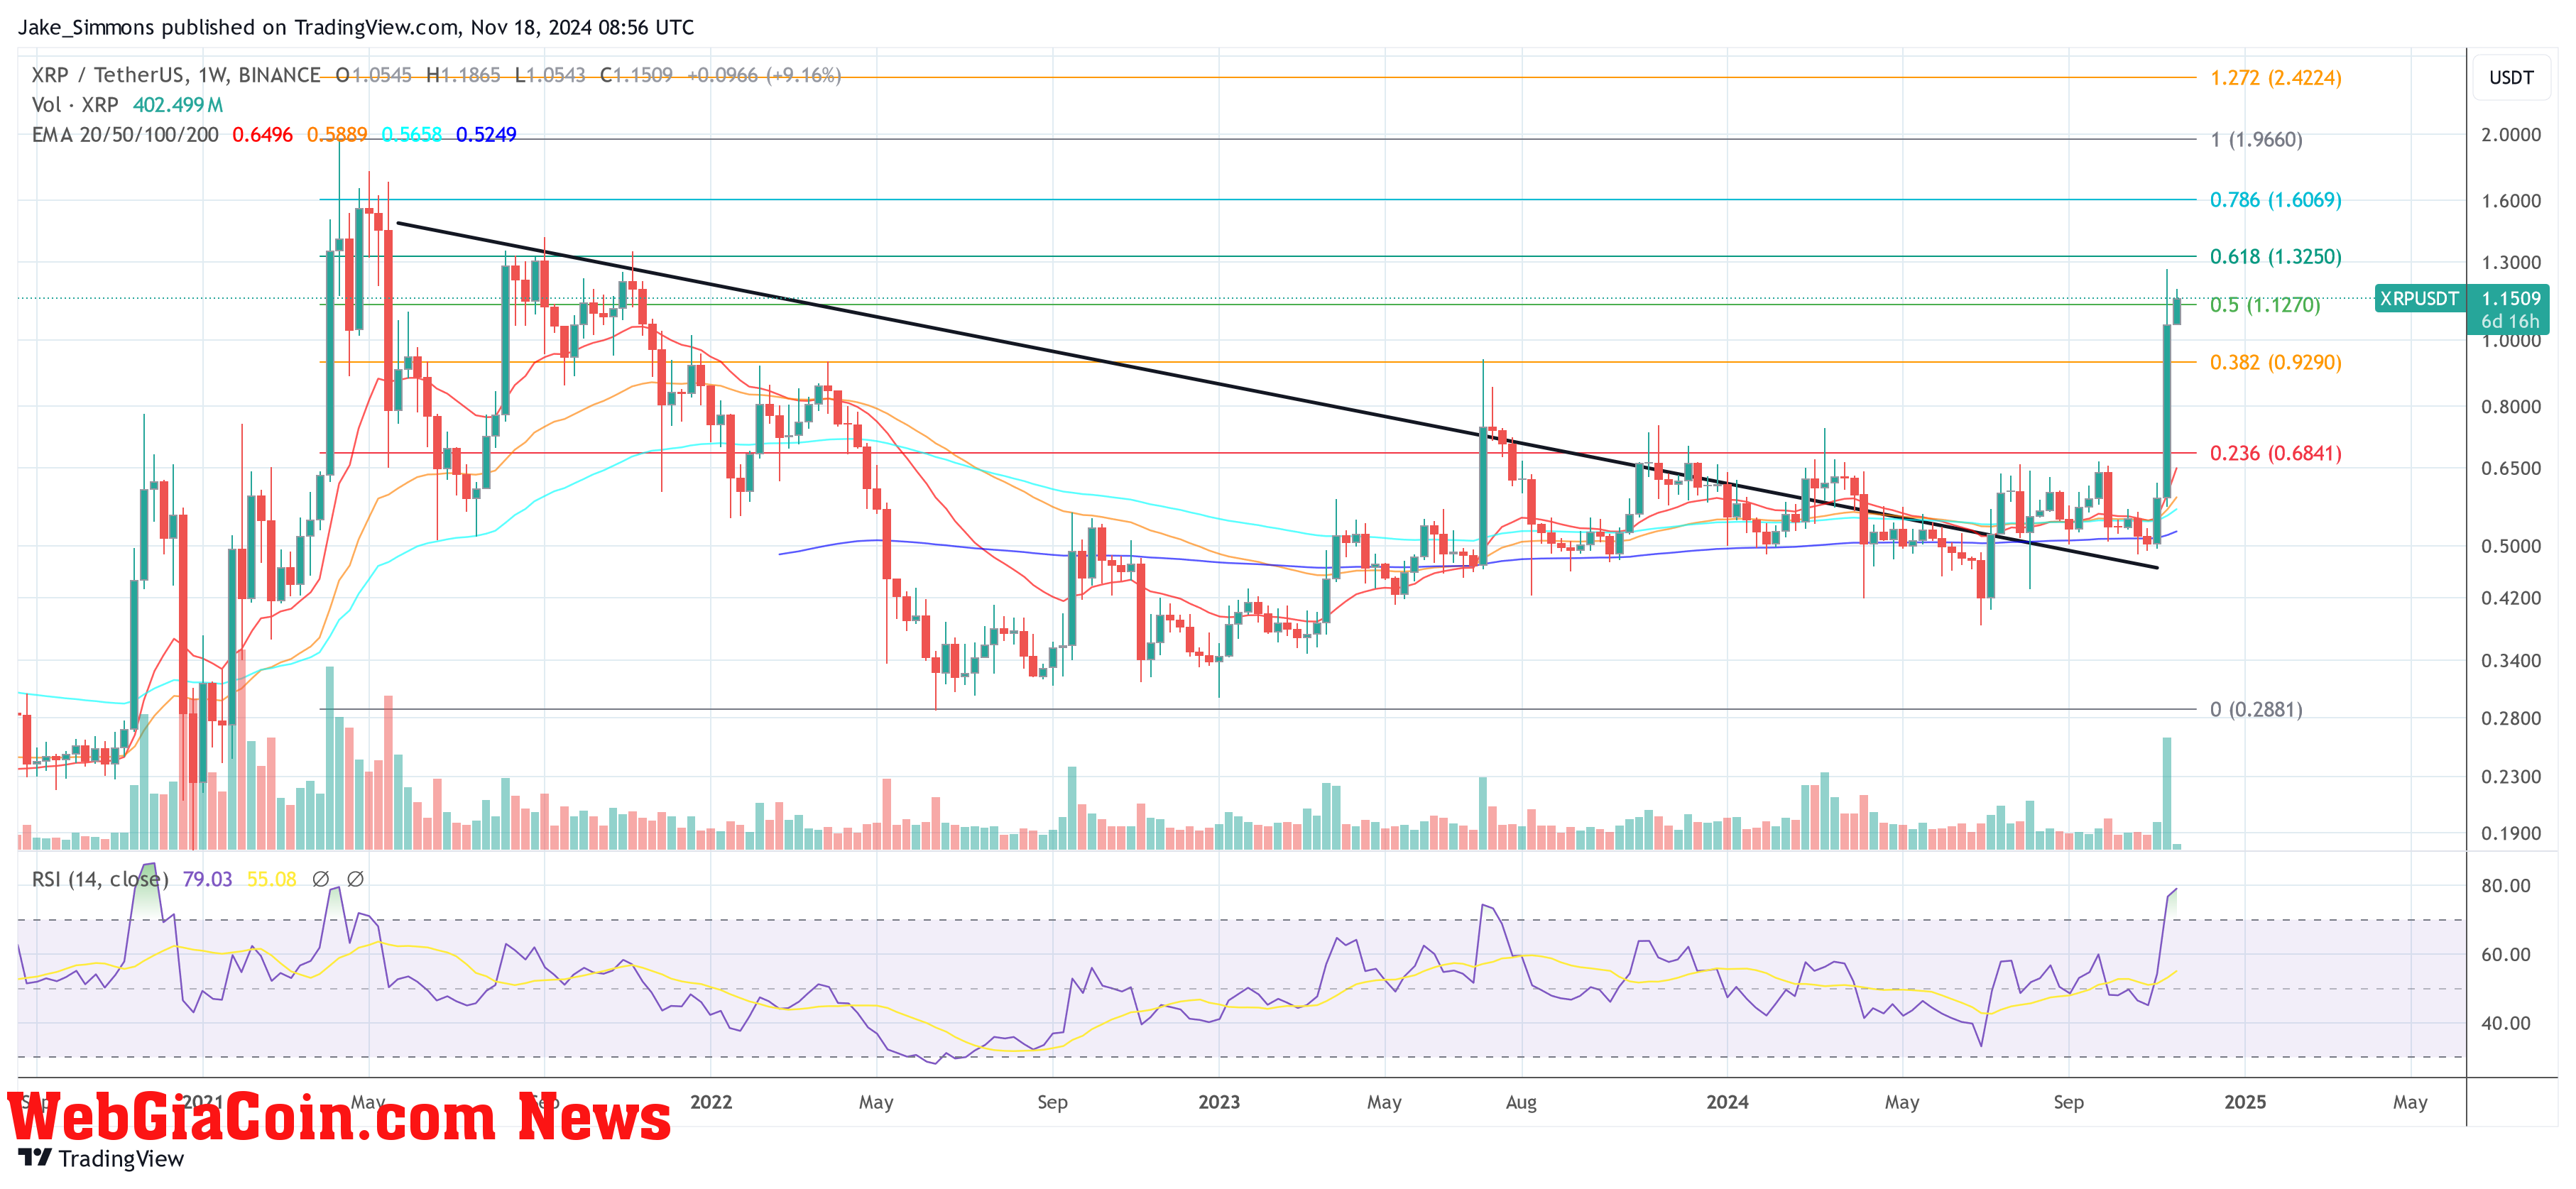The height and width of the screenshot is (1189, 2576).
Task: Click the 1.3000 price axis label
Action: 2510,263
